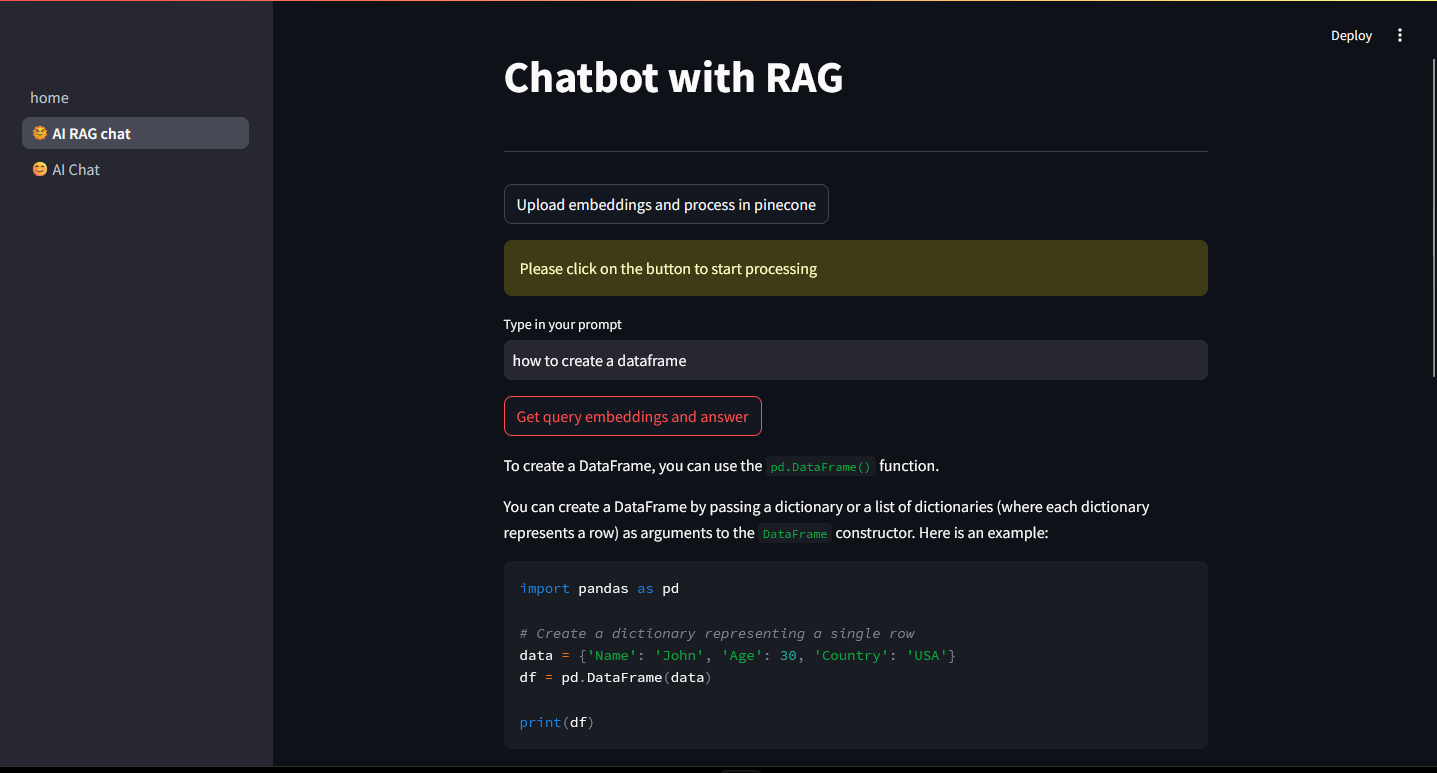Image resolution: width=1437 pixels, height=773 pixels.
Task: Switch to the AI Chat page
Action: [x=75, y=169]
